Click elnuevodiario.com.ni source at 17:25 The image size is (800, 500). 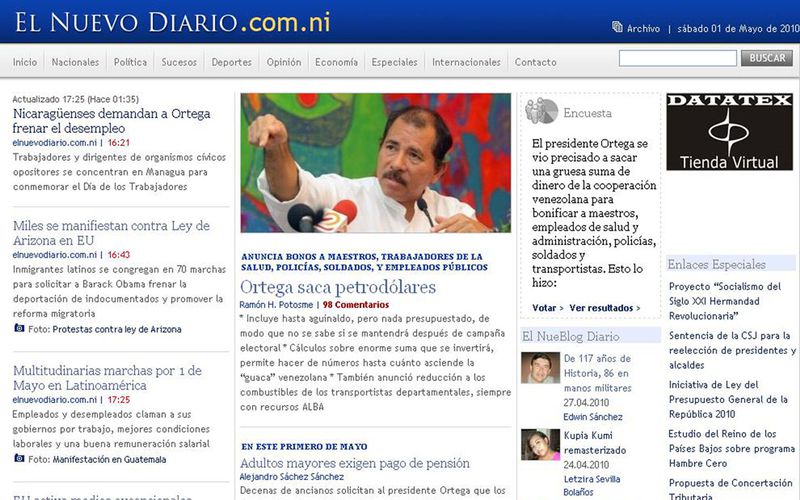(55, 399)
